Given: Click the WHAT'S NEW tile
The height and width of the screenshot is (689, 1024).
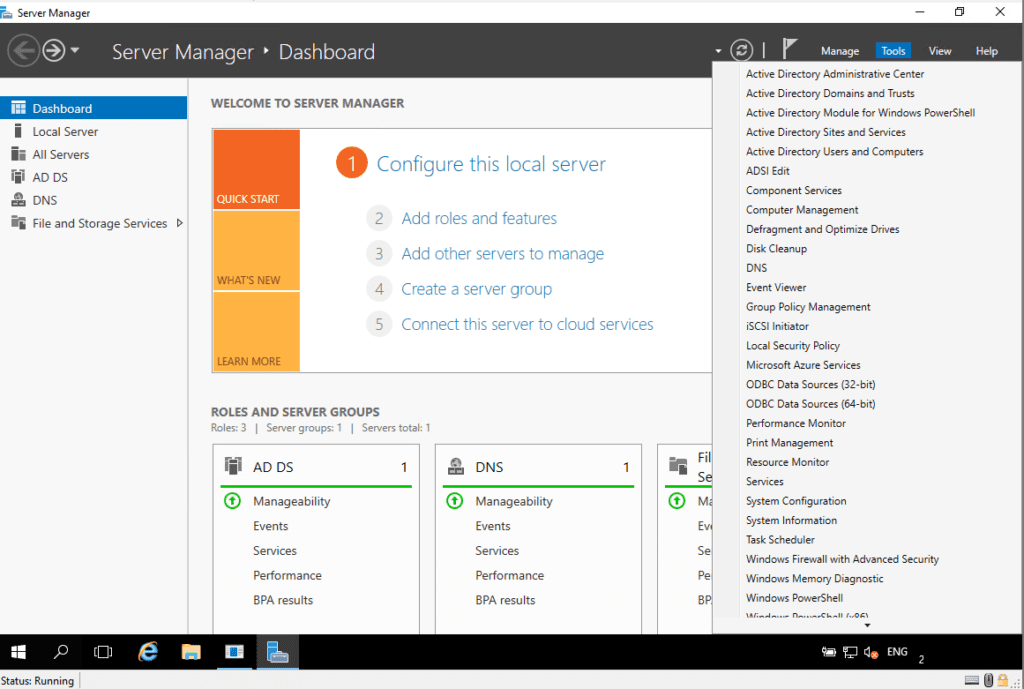Looking at the screenshot, I should pyautogui.click(x=256, y=250).
